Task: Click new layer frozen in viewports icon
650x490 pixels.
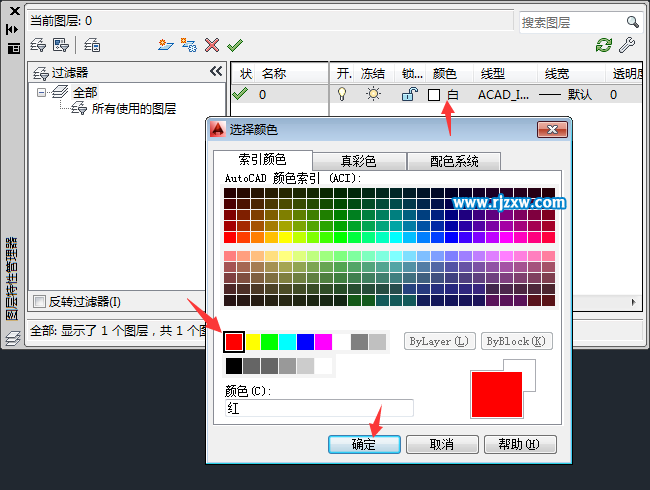Action: click(x=189, y=45)
